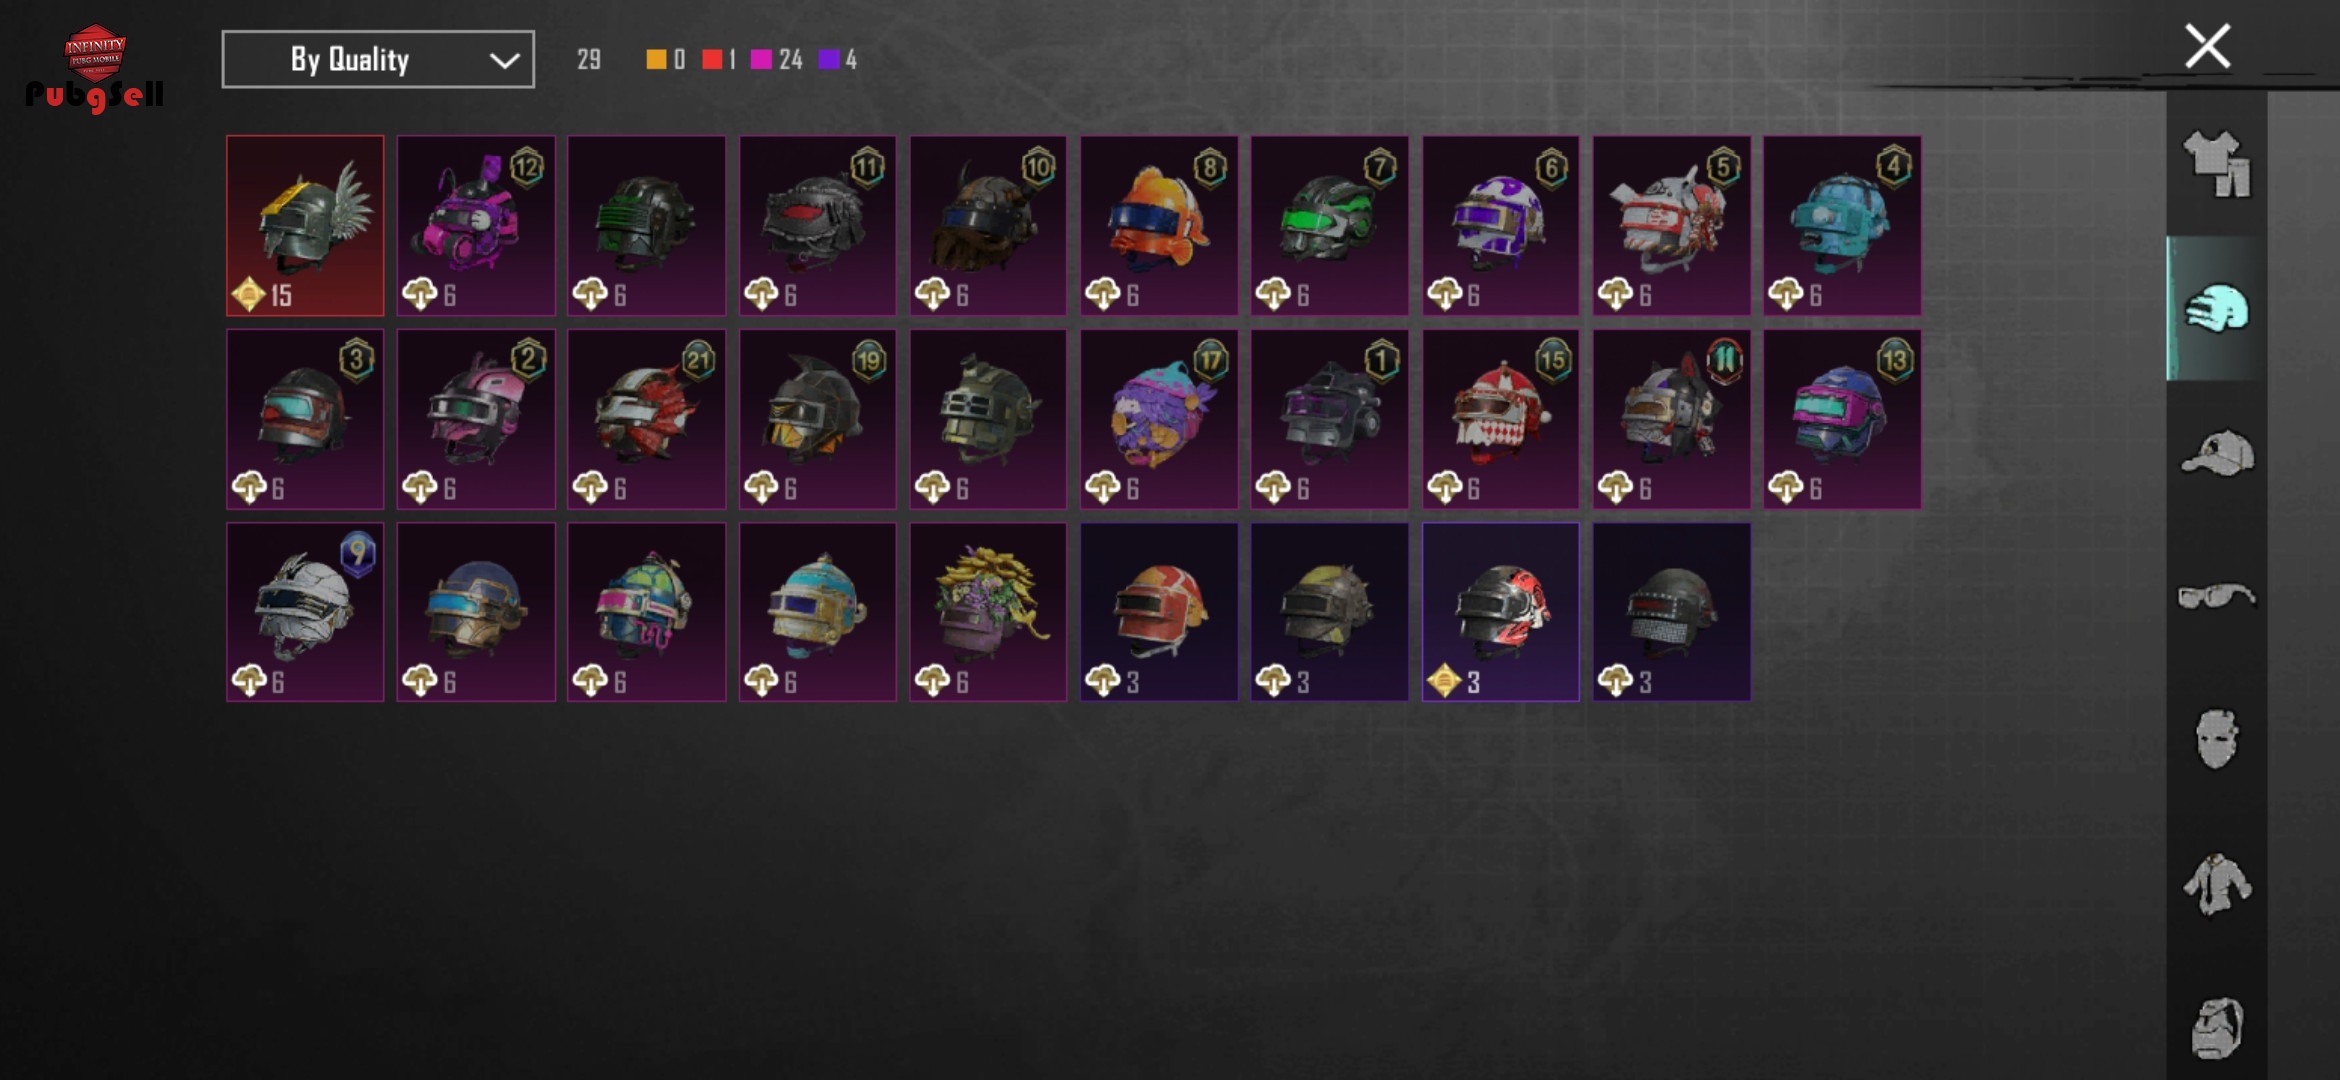Open the glasses category icon
Screen dimensions: 2340x1080
coord(2216,596)
